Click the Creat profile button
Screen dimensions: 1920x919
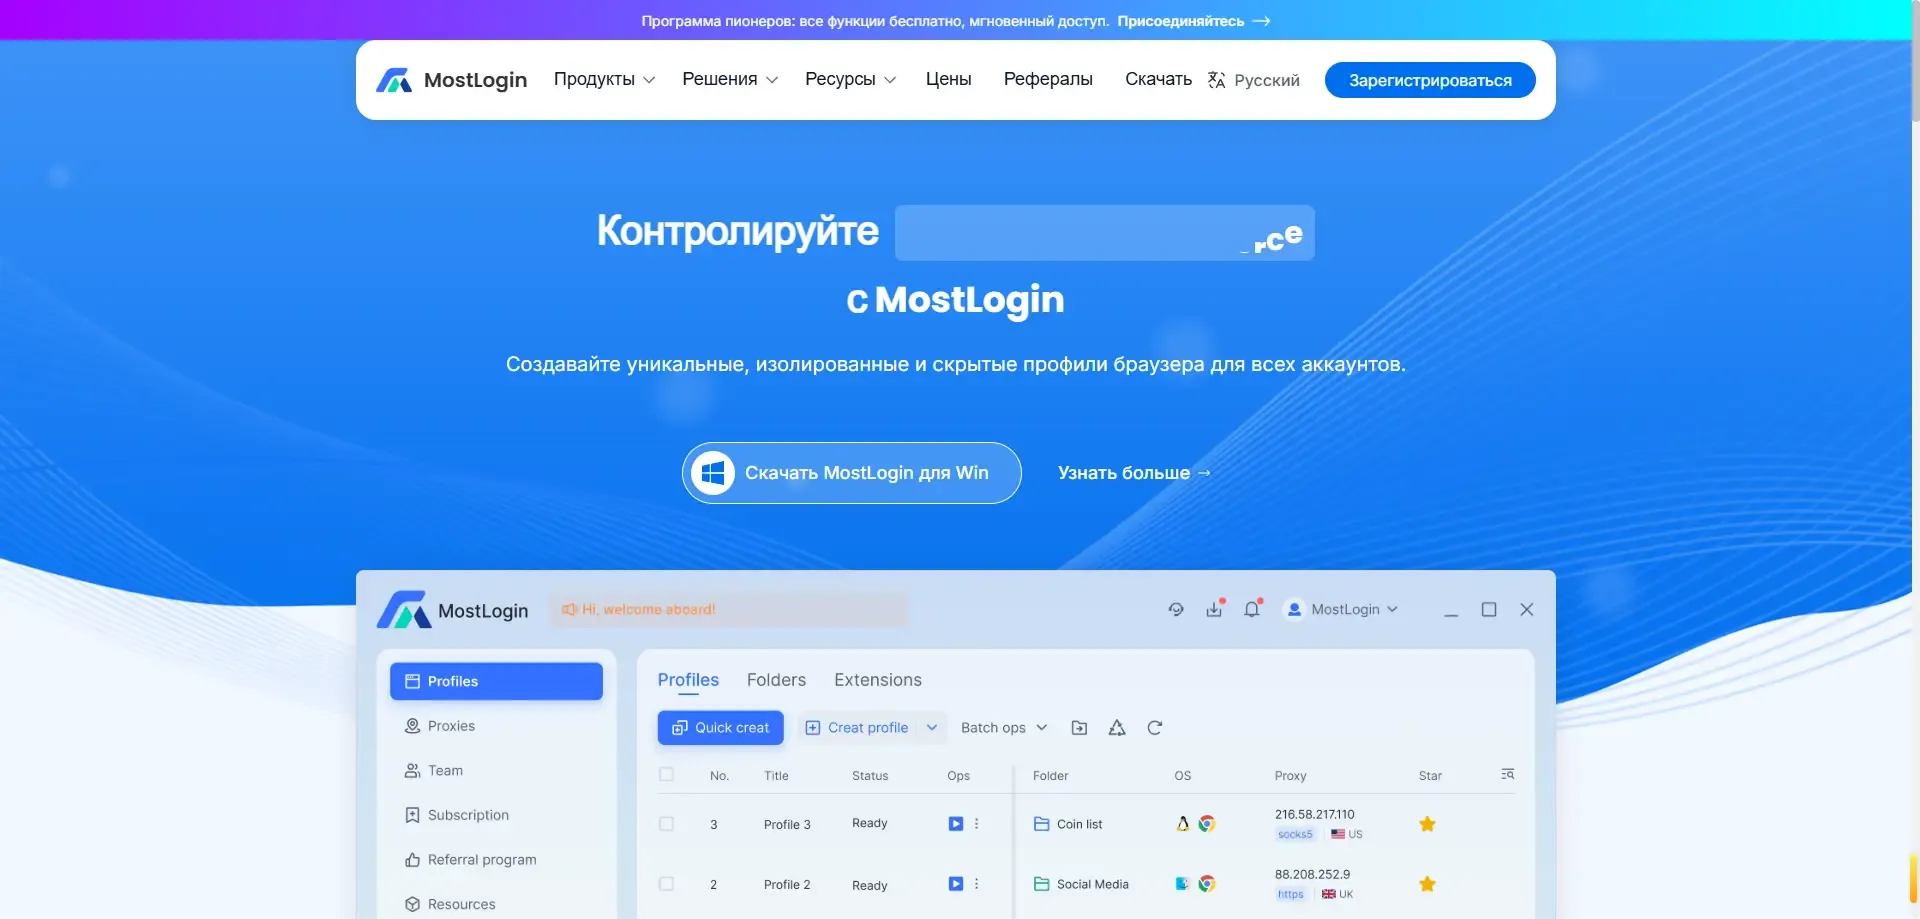tap(857, 728)
